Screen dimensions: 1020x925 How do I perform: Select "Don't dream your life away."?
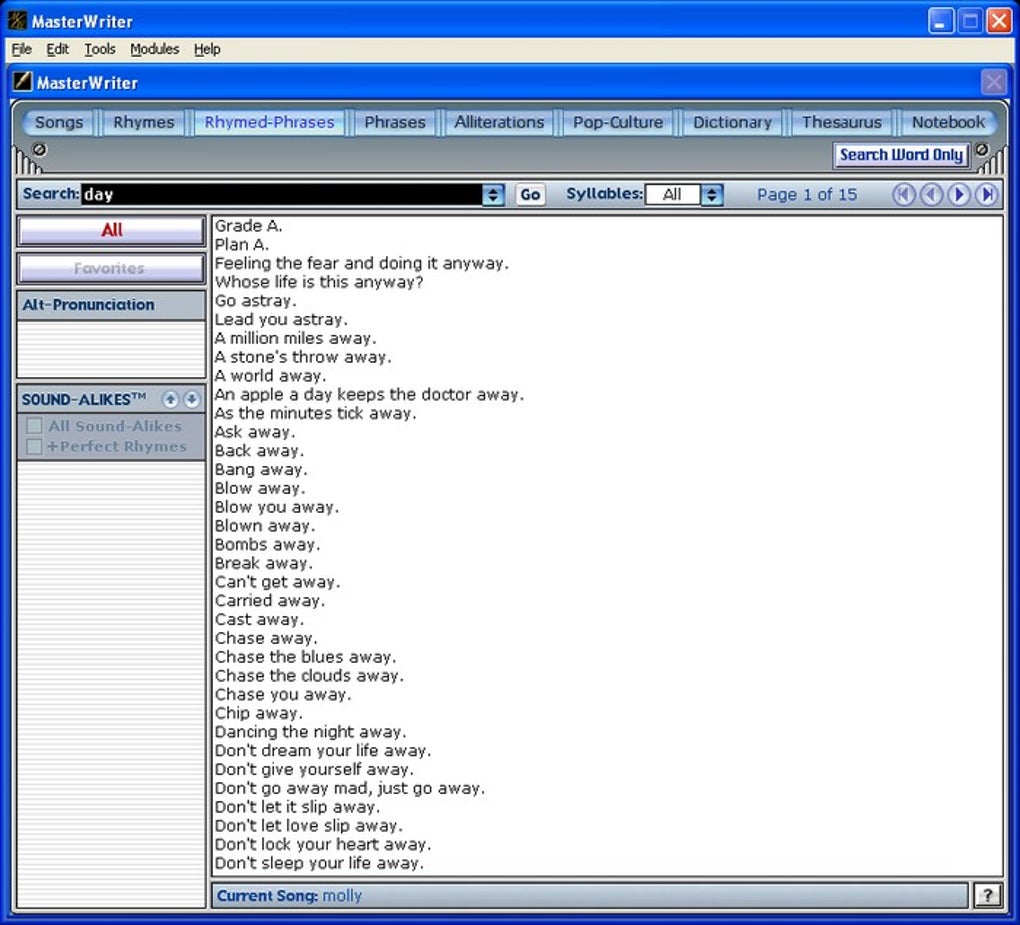tap(323, 751)
